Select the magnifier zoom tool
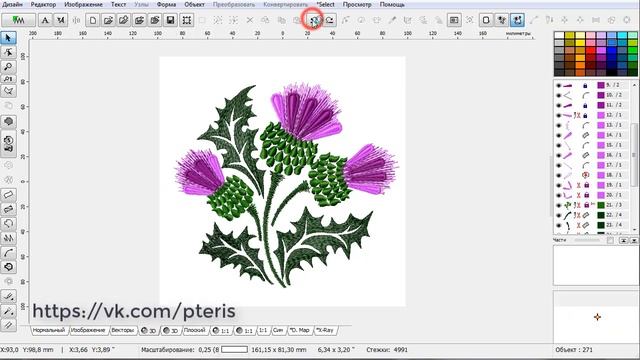Viewport: 640px width, 360px height. point(9,67)
